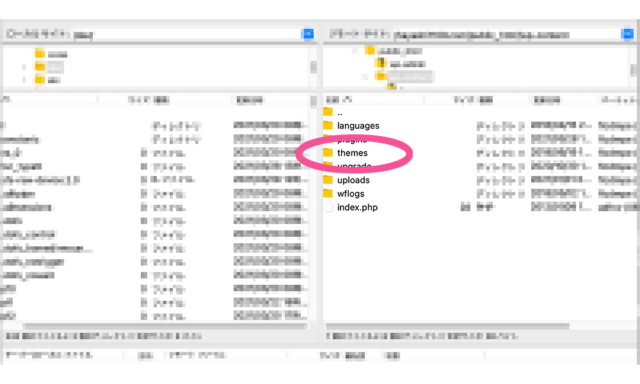Screen dimensions: 640x384
Task: Select the themes folder icon
Action: click(328, 153)
